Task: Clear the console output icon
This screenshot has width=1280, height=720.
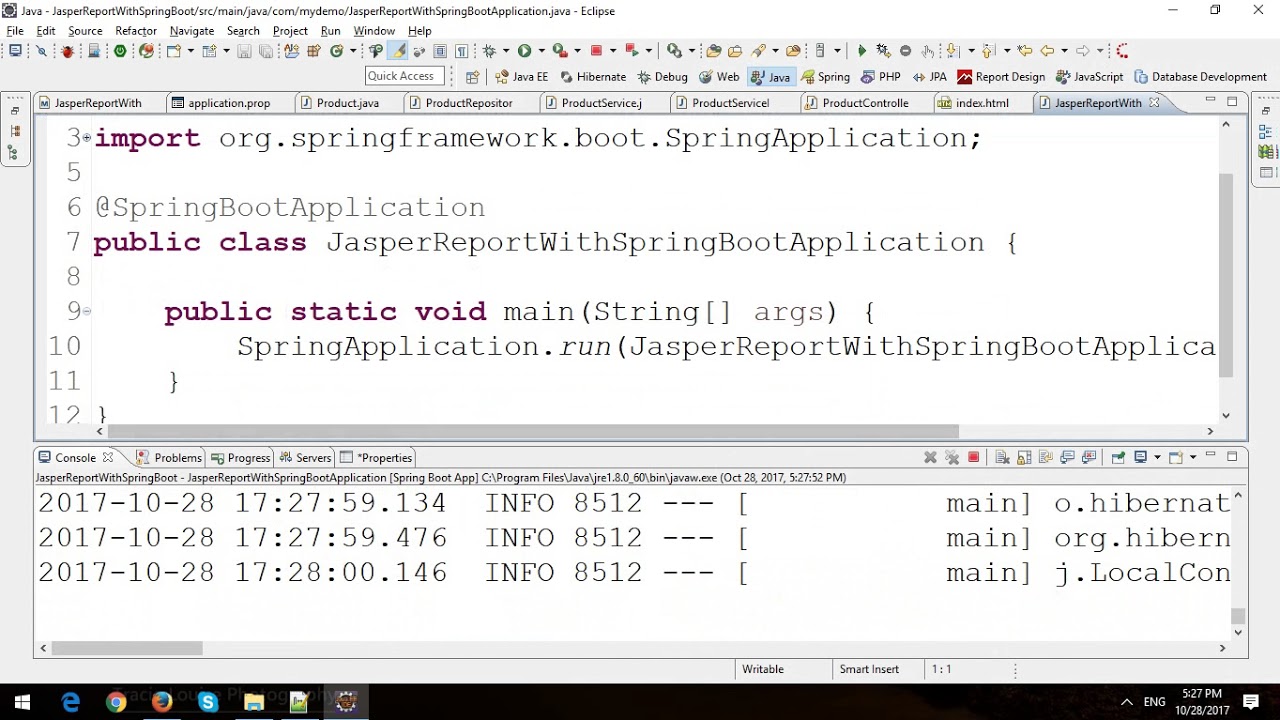Action: coord(1002,457)
